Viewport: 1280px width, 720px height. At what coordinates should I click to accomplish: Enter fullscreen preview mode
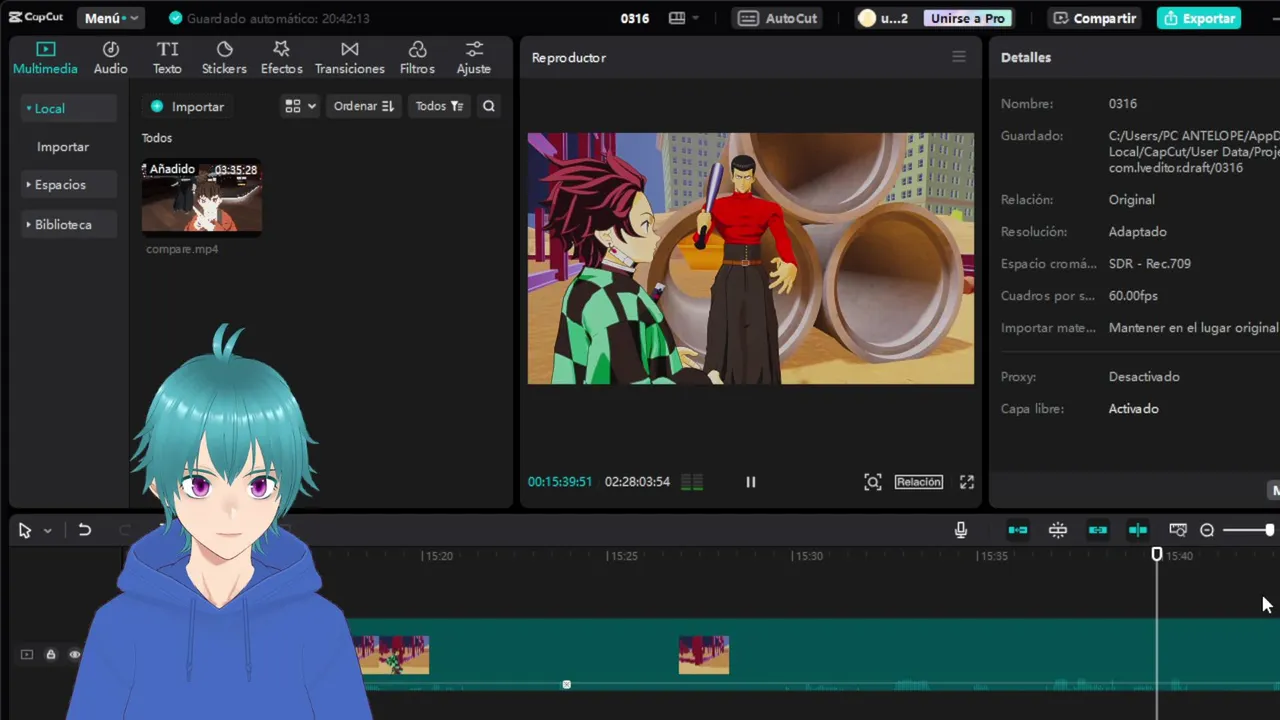pyautogui.click(x=967, y=482)
